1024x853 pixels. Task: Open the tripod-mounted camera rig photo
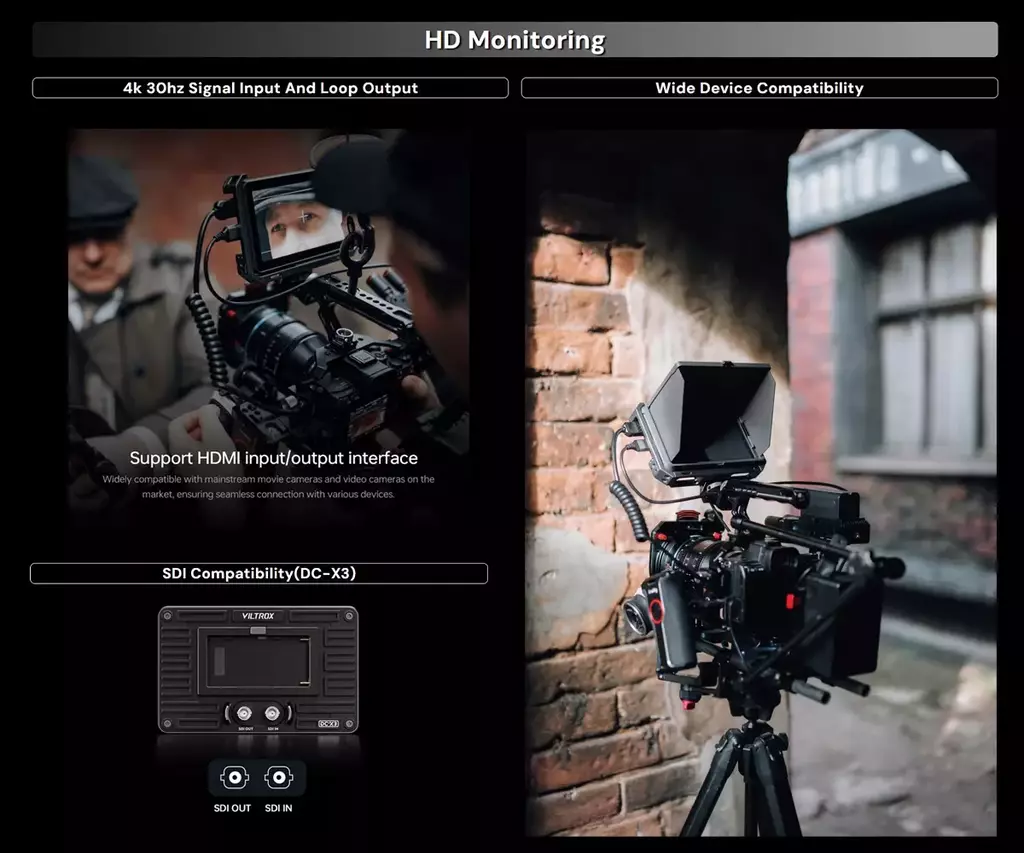pyautogui.click(x=761, y=482)
